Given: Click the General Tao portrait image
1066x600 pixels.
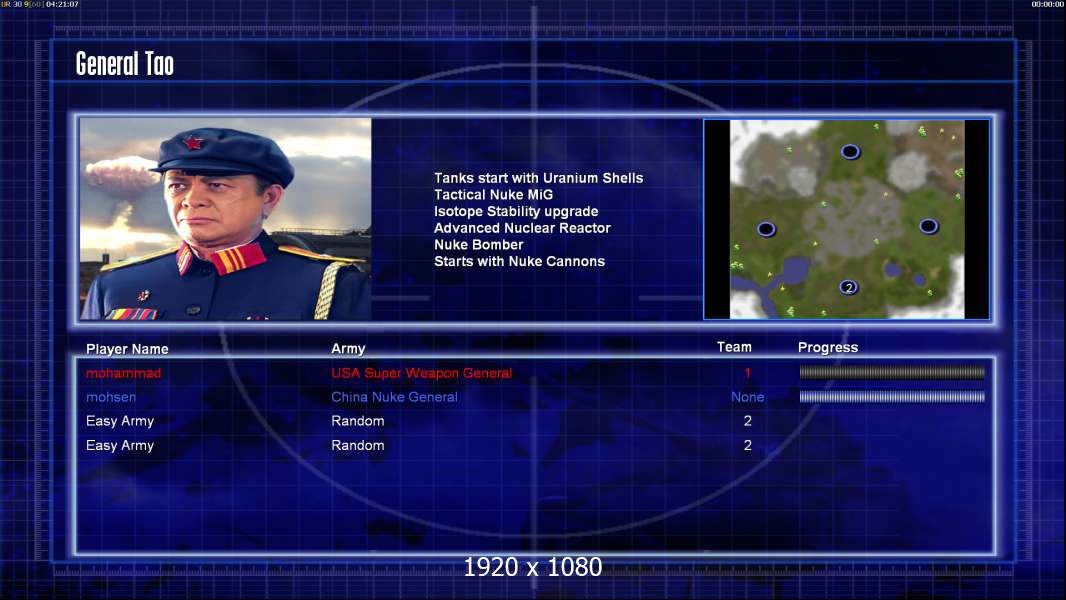Looking at the screenshot, I should click(x=226, y=218).
